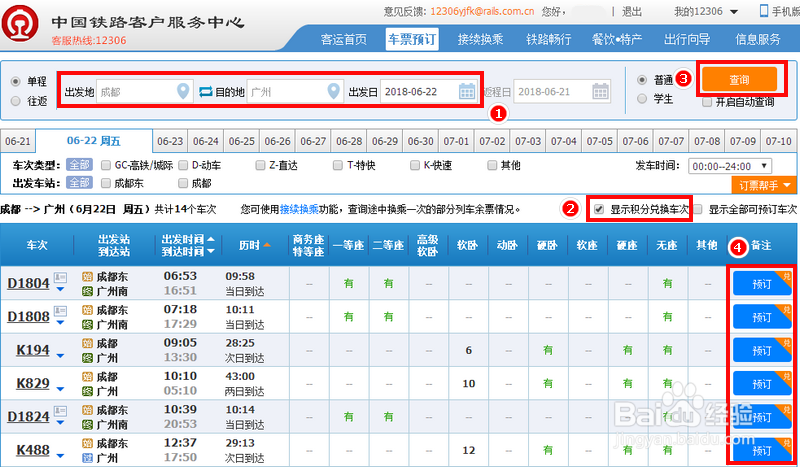Toggle the 显示积分兑换车次 checkbox
Image resolution: width=800 pixels, height=467 pixels.
599,209
